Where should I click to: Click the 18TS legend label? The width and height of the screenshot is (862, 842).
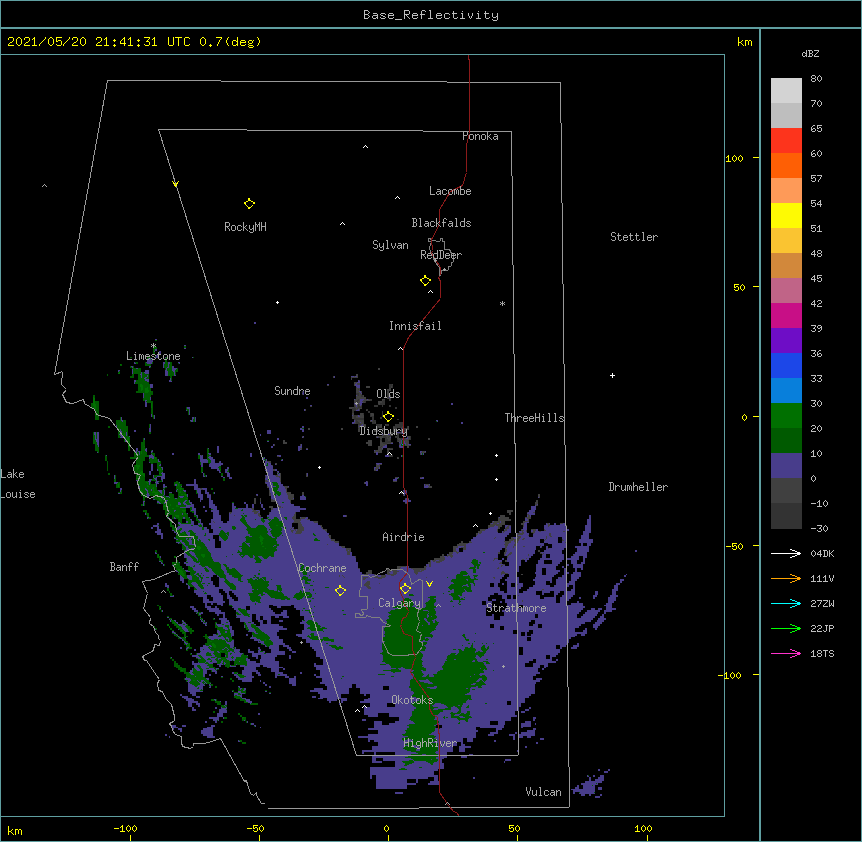pos(822,653)
